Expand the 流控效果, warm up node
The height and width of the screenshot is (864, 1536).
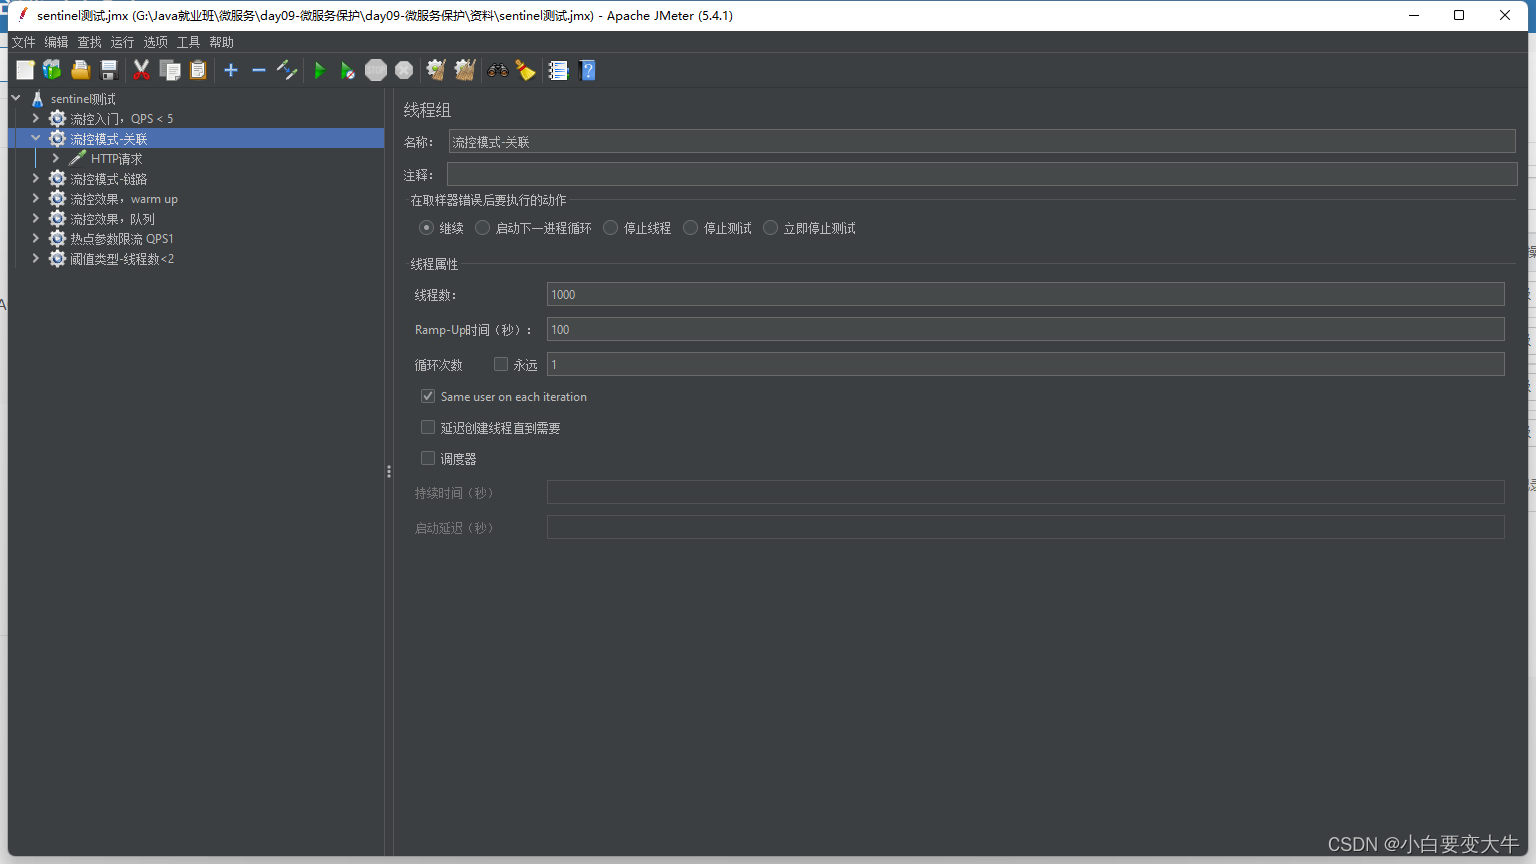(x=36, y=198)
